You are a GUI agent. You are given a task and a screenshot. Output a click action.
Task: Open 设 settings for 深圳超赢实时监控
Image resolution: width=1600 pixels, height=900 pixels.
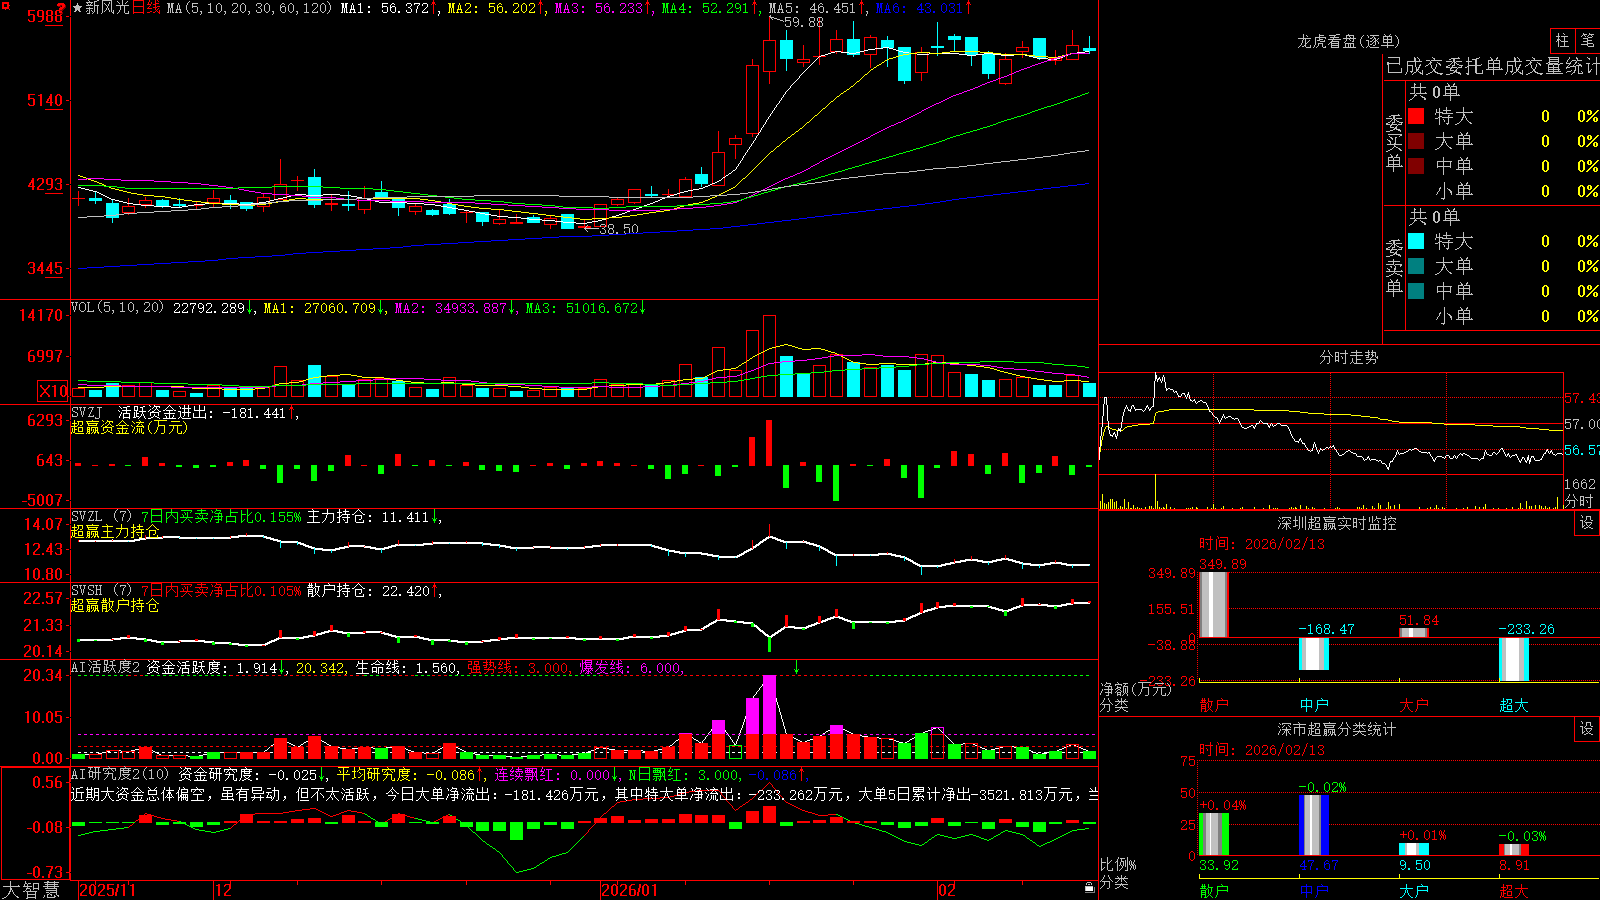click(1587, 523)
